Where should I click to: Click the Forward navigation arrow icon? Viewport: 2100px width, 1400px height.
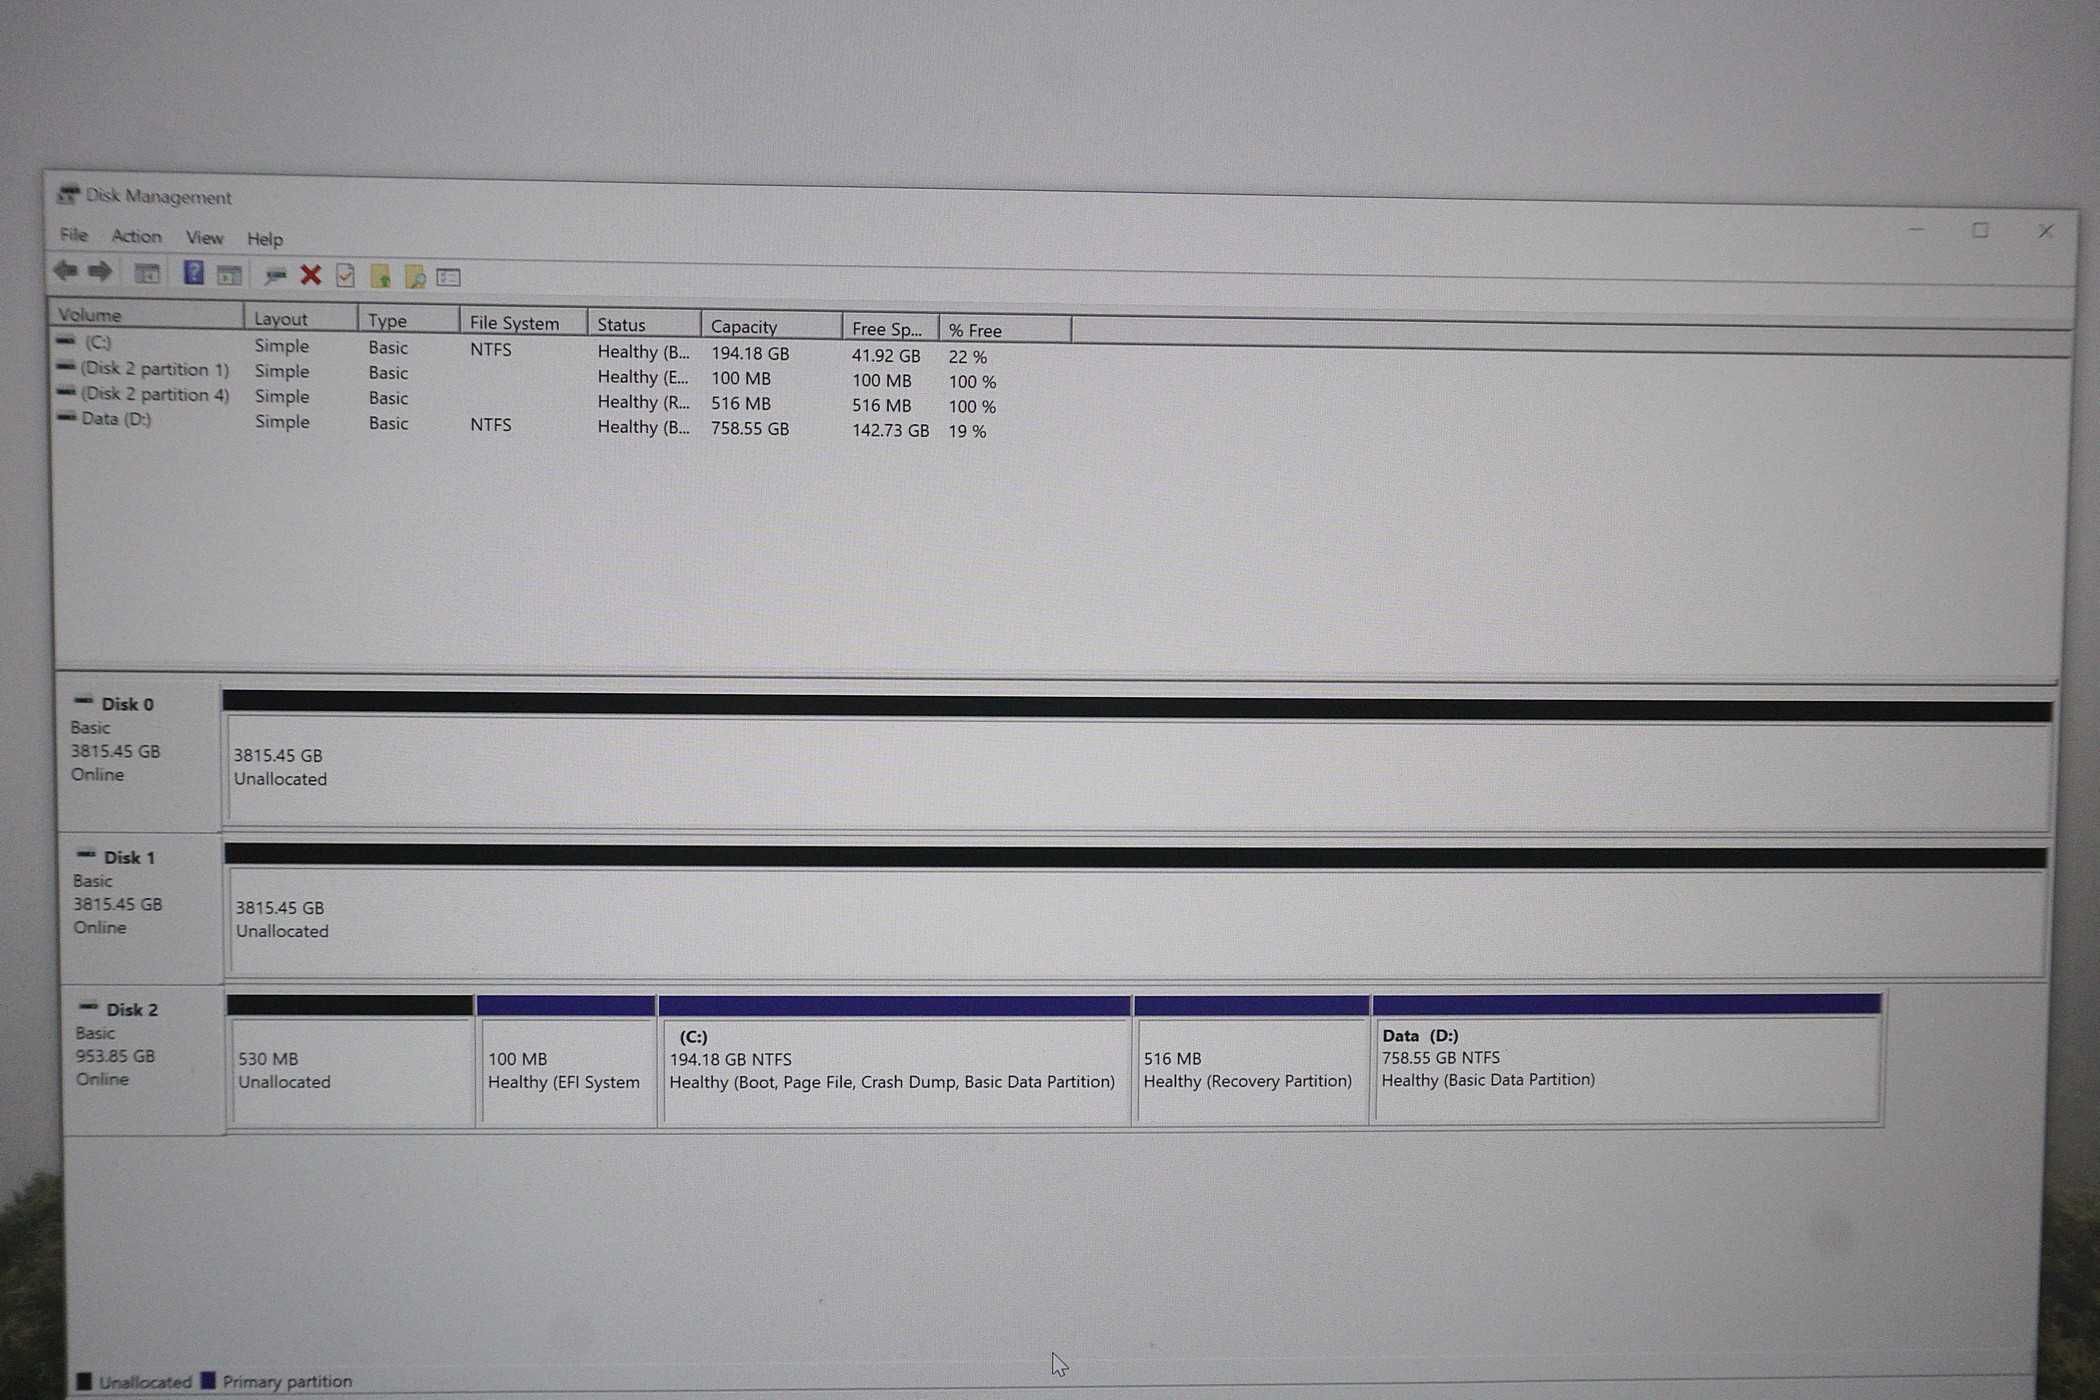click(x=97, y=275)
